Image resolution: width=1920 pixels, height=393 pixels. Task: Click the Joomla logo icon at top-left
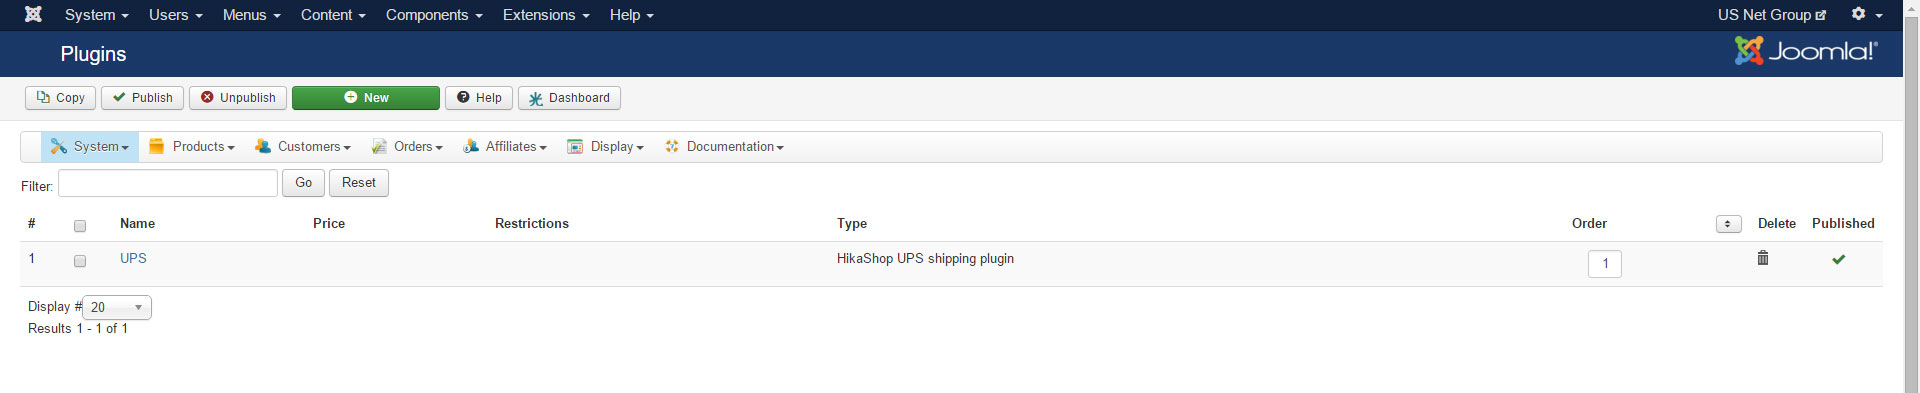[33, 14]
